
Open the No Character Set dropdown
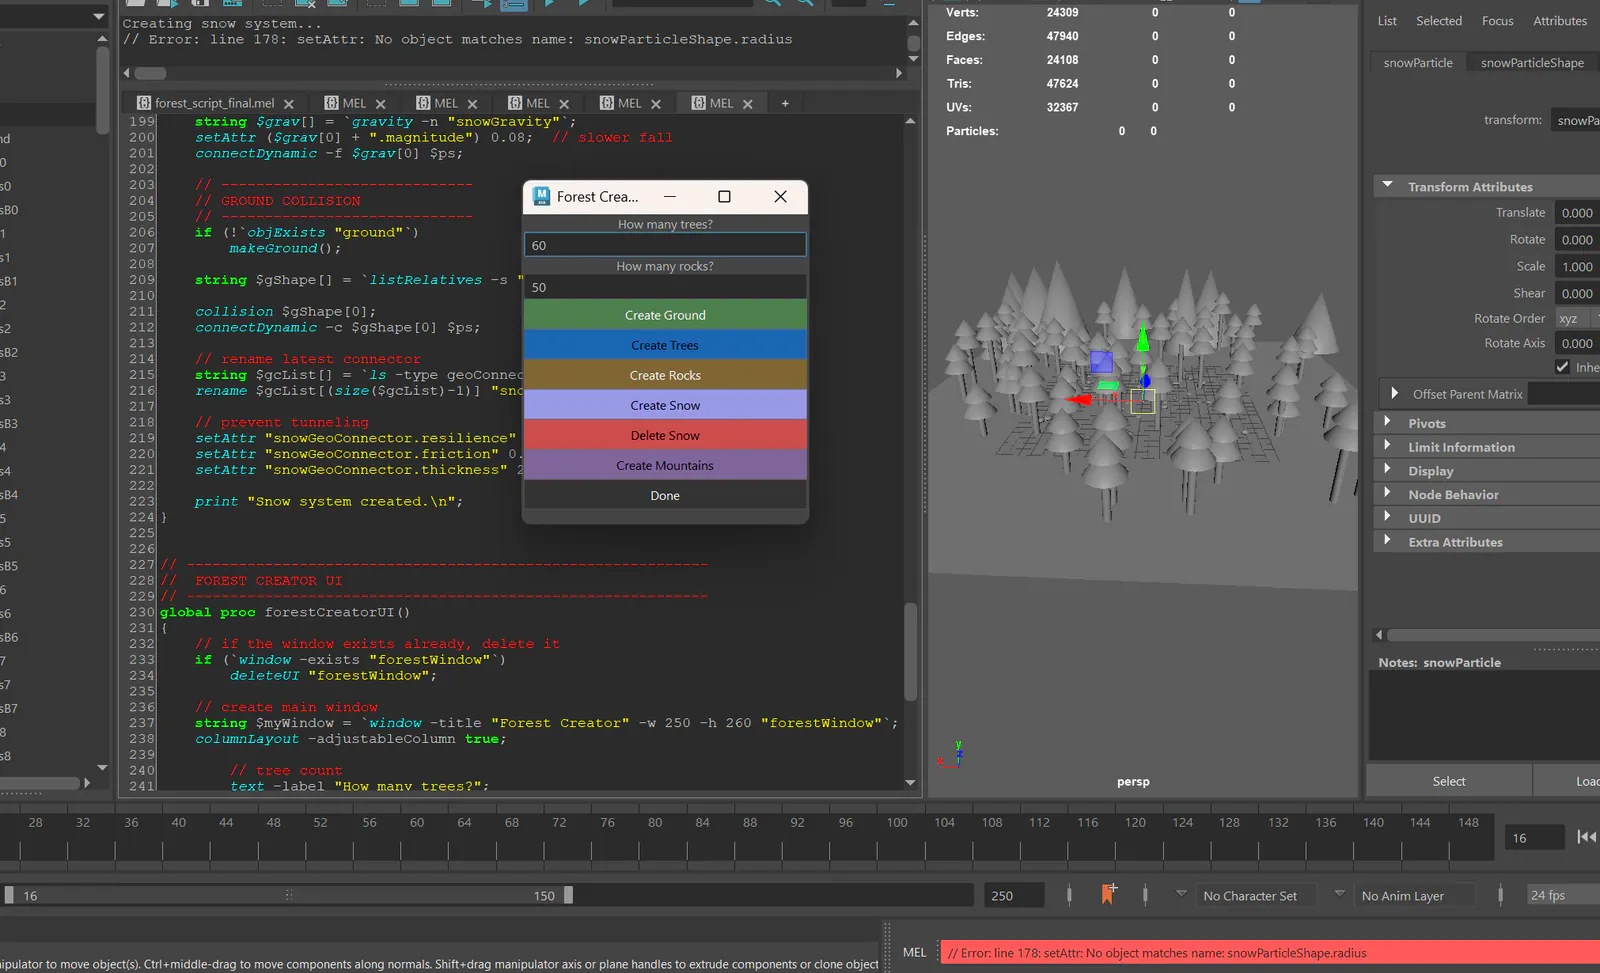pyautogui.click(x=1250, y=896)
